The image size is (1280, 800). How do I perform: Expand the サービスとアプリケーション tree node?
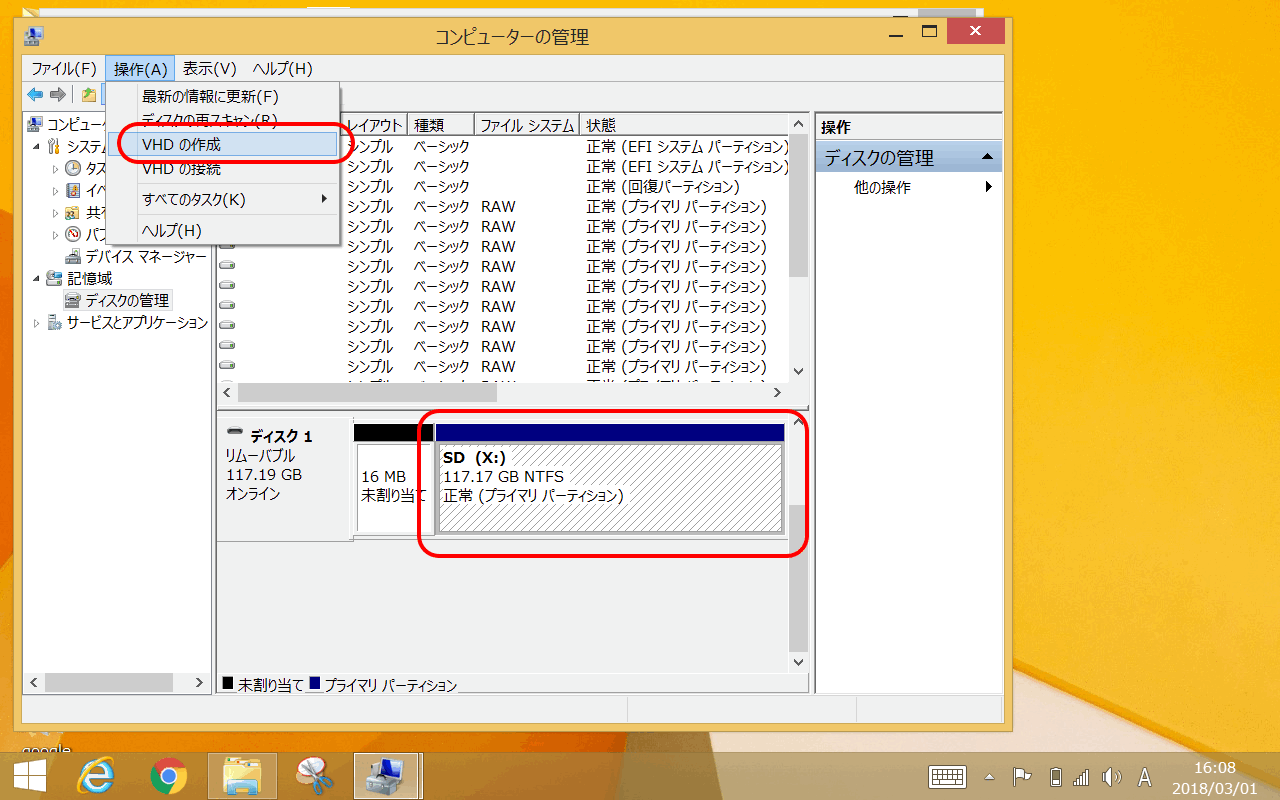pyautogui.click(x=37, y=323)
